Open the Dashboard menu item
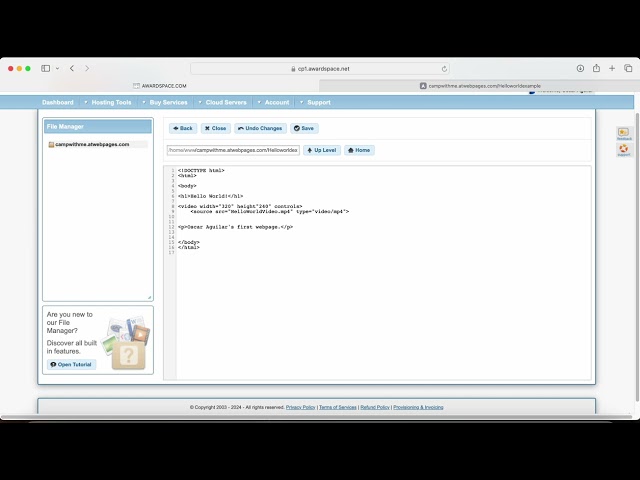The width and height of the screenshot is (640, 480). (58, 102)
